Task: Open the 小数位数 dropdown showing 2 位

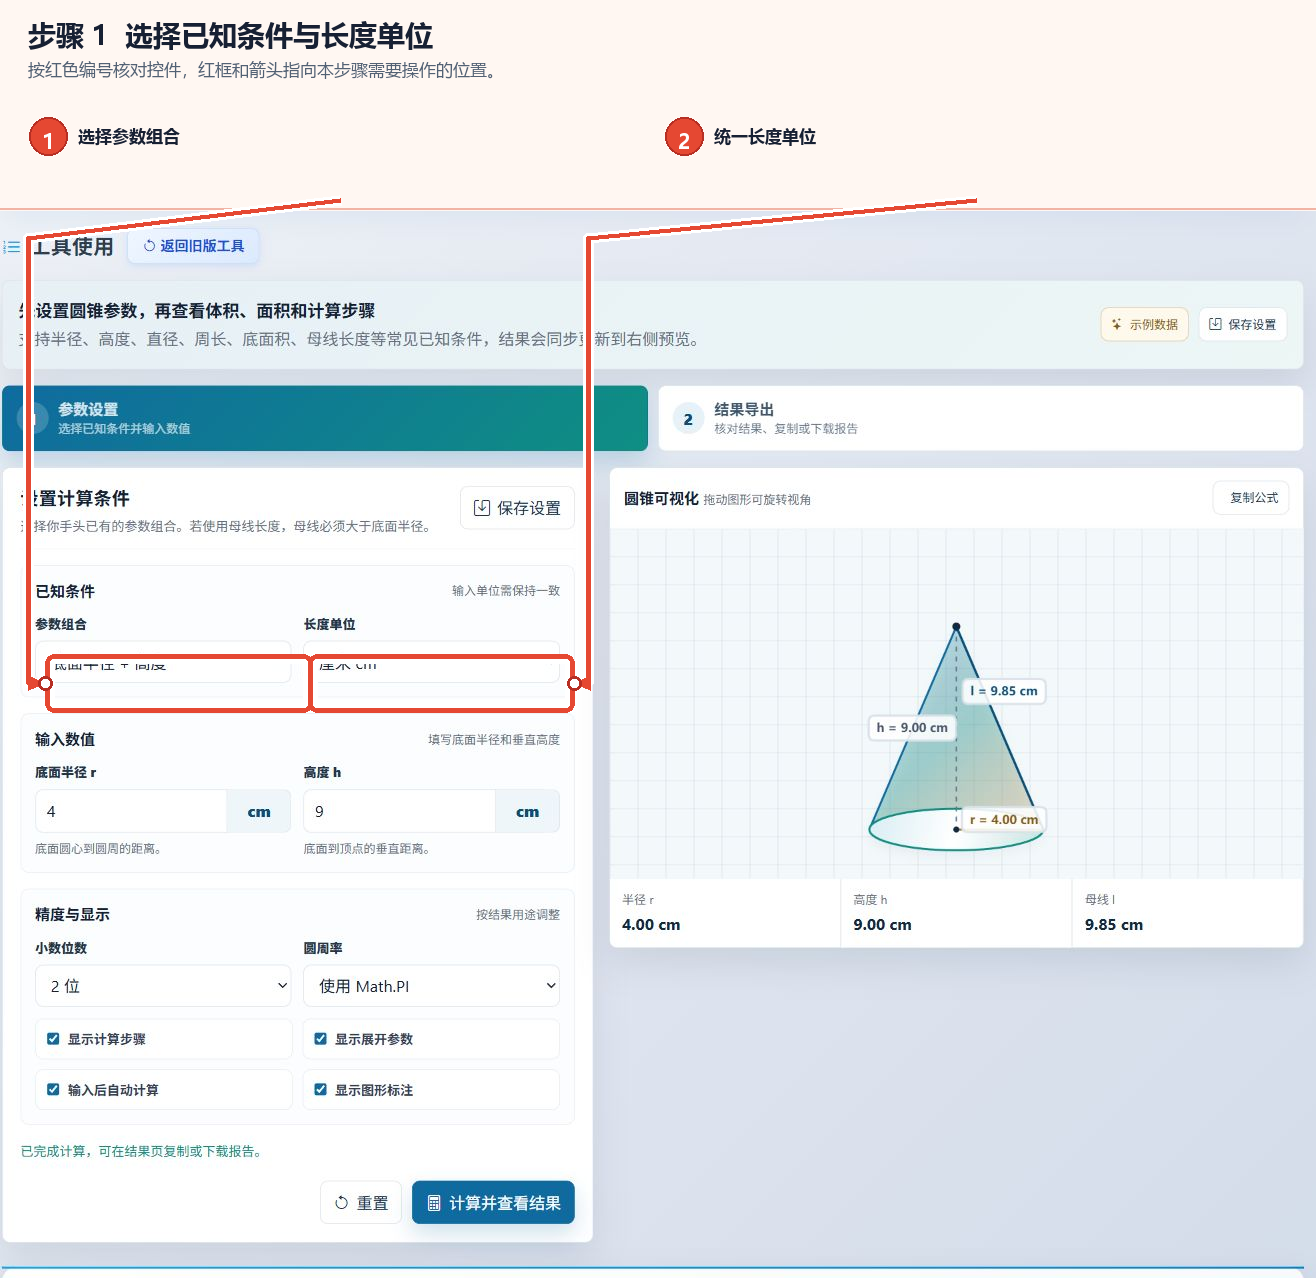Action: (x=163, y=986)
